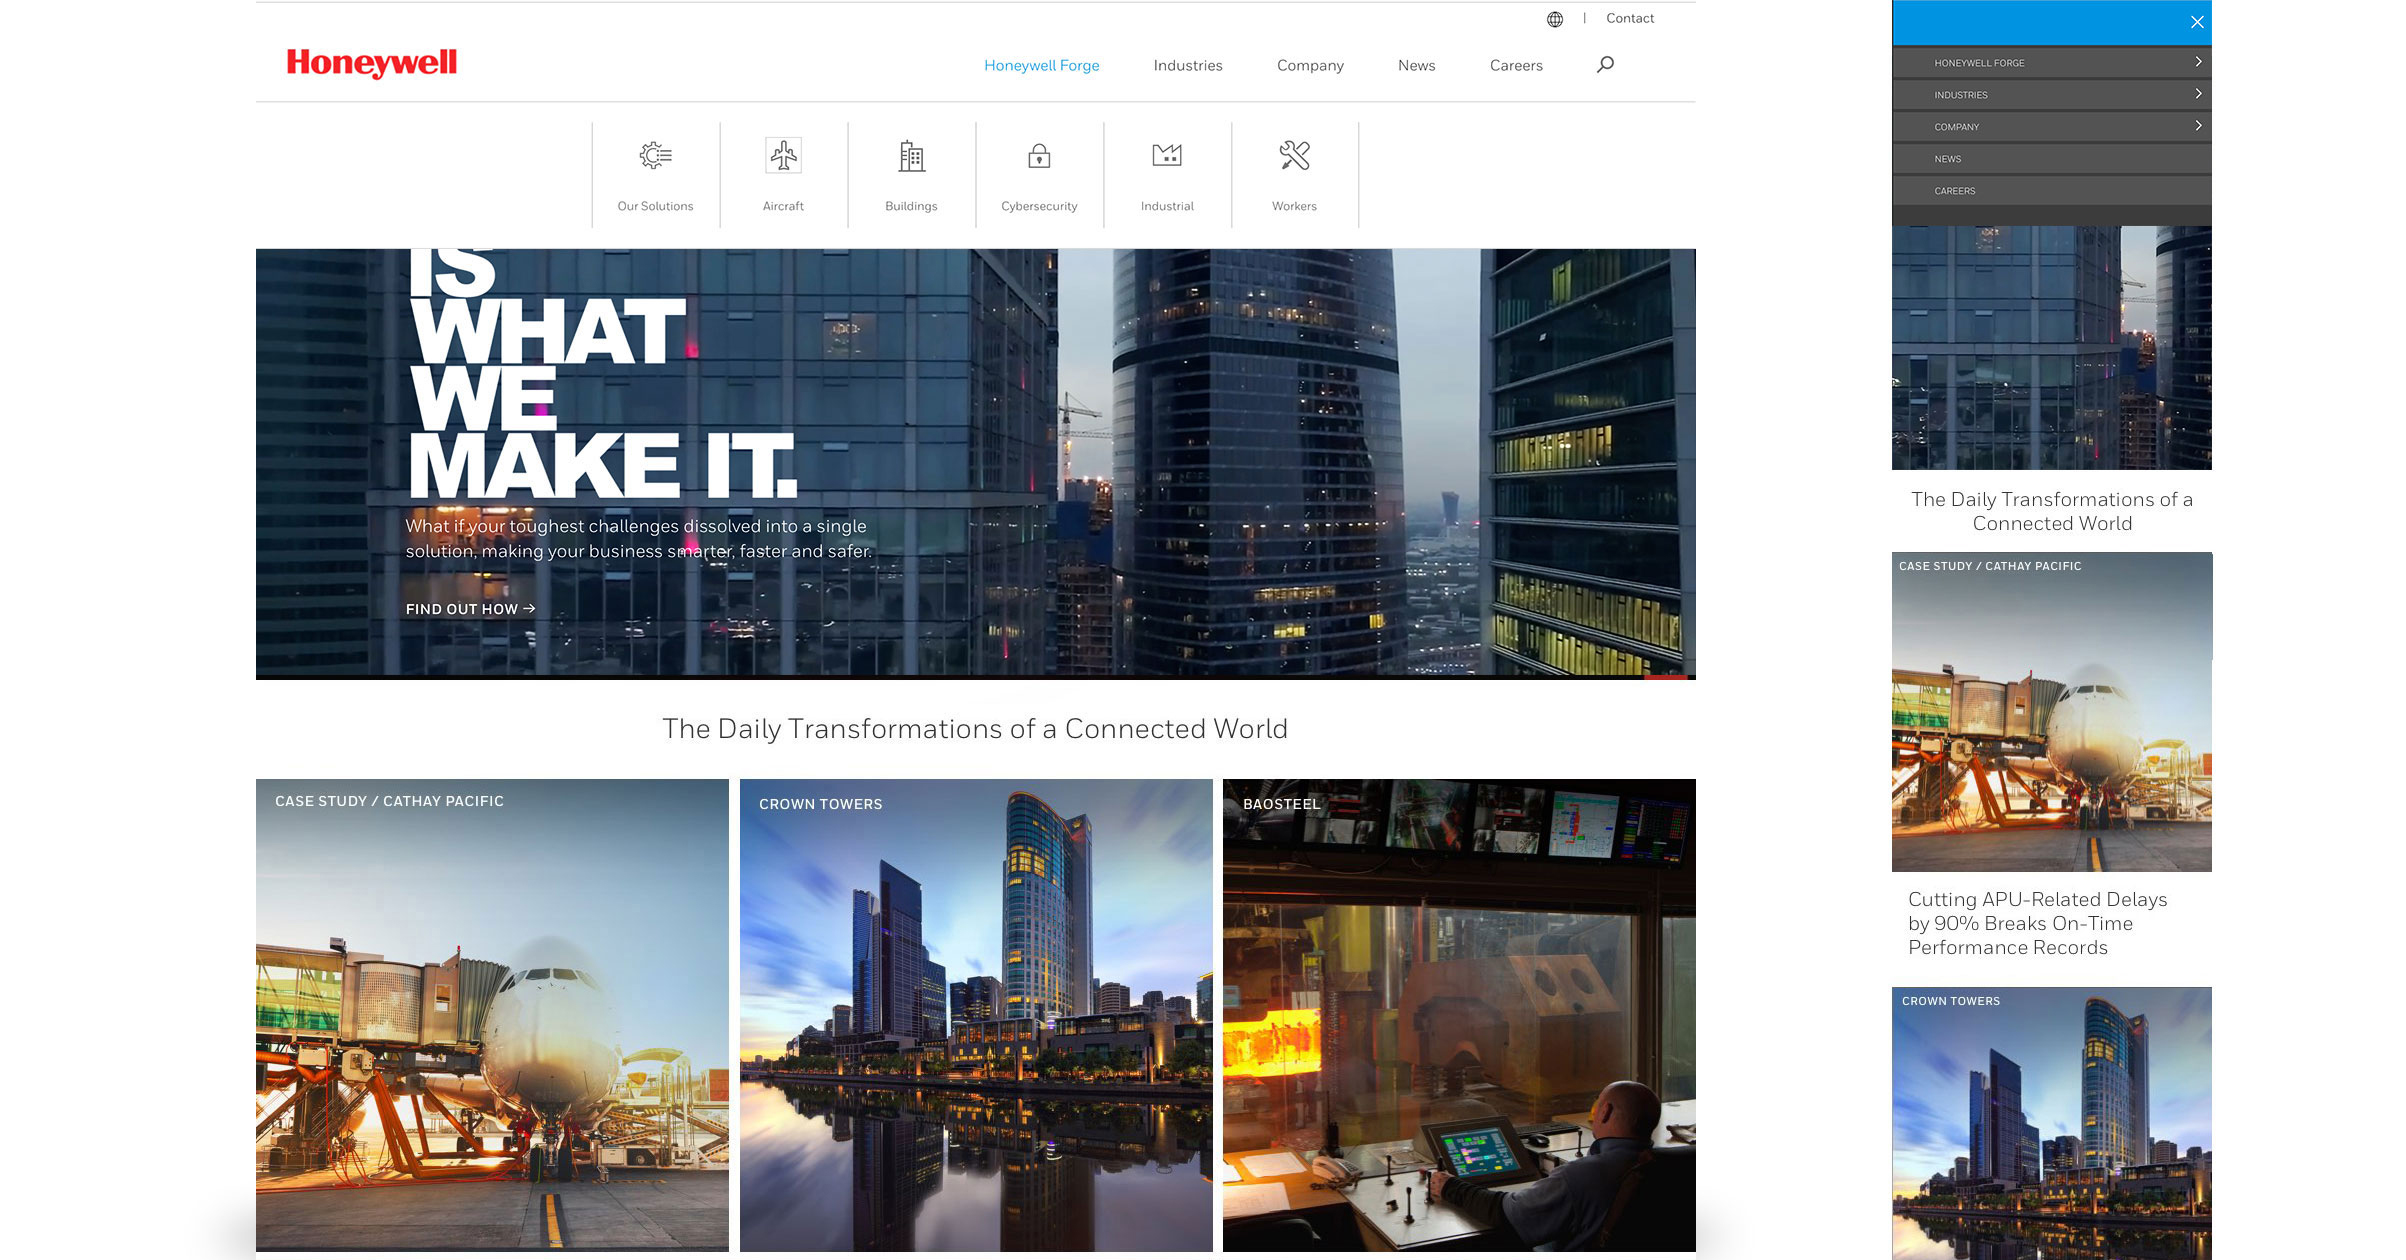Click the globe language selector icon
This screenshot has width=2406, height=1260.
point(1554,19)
